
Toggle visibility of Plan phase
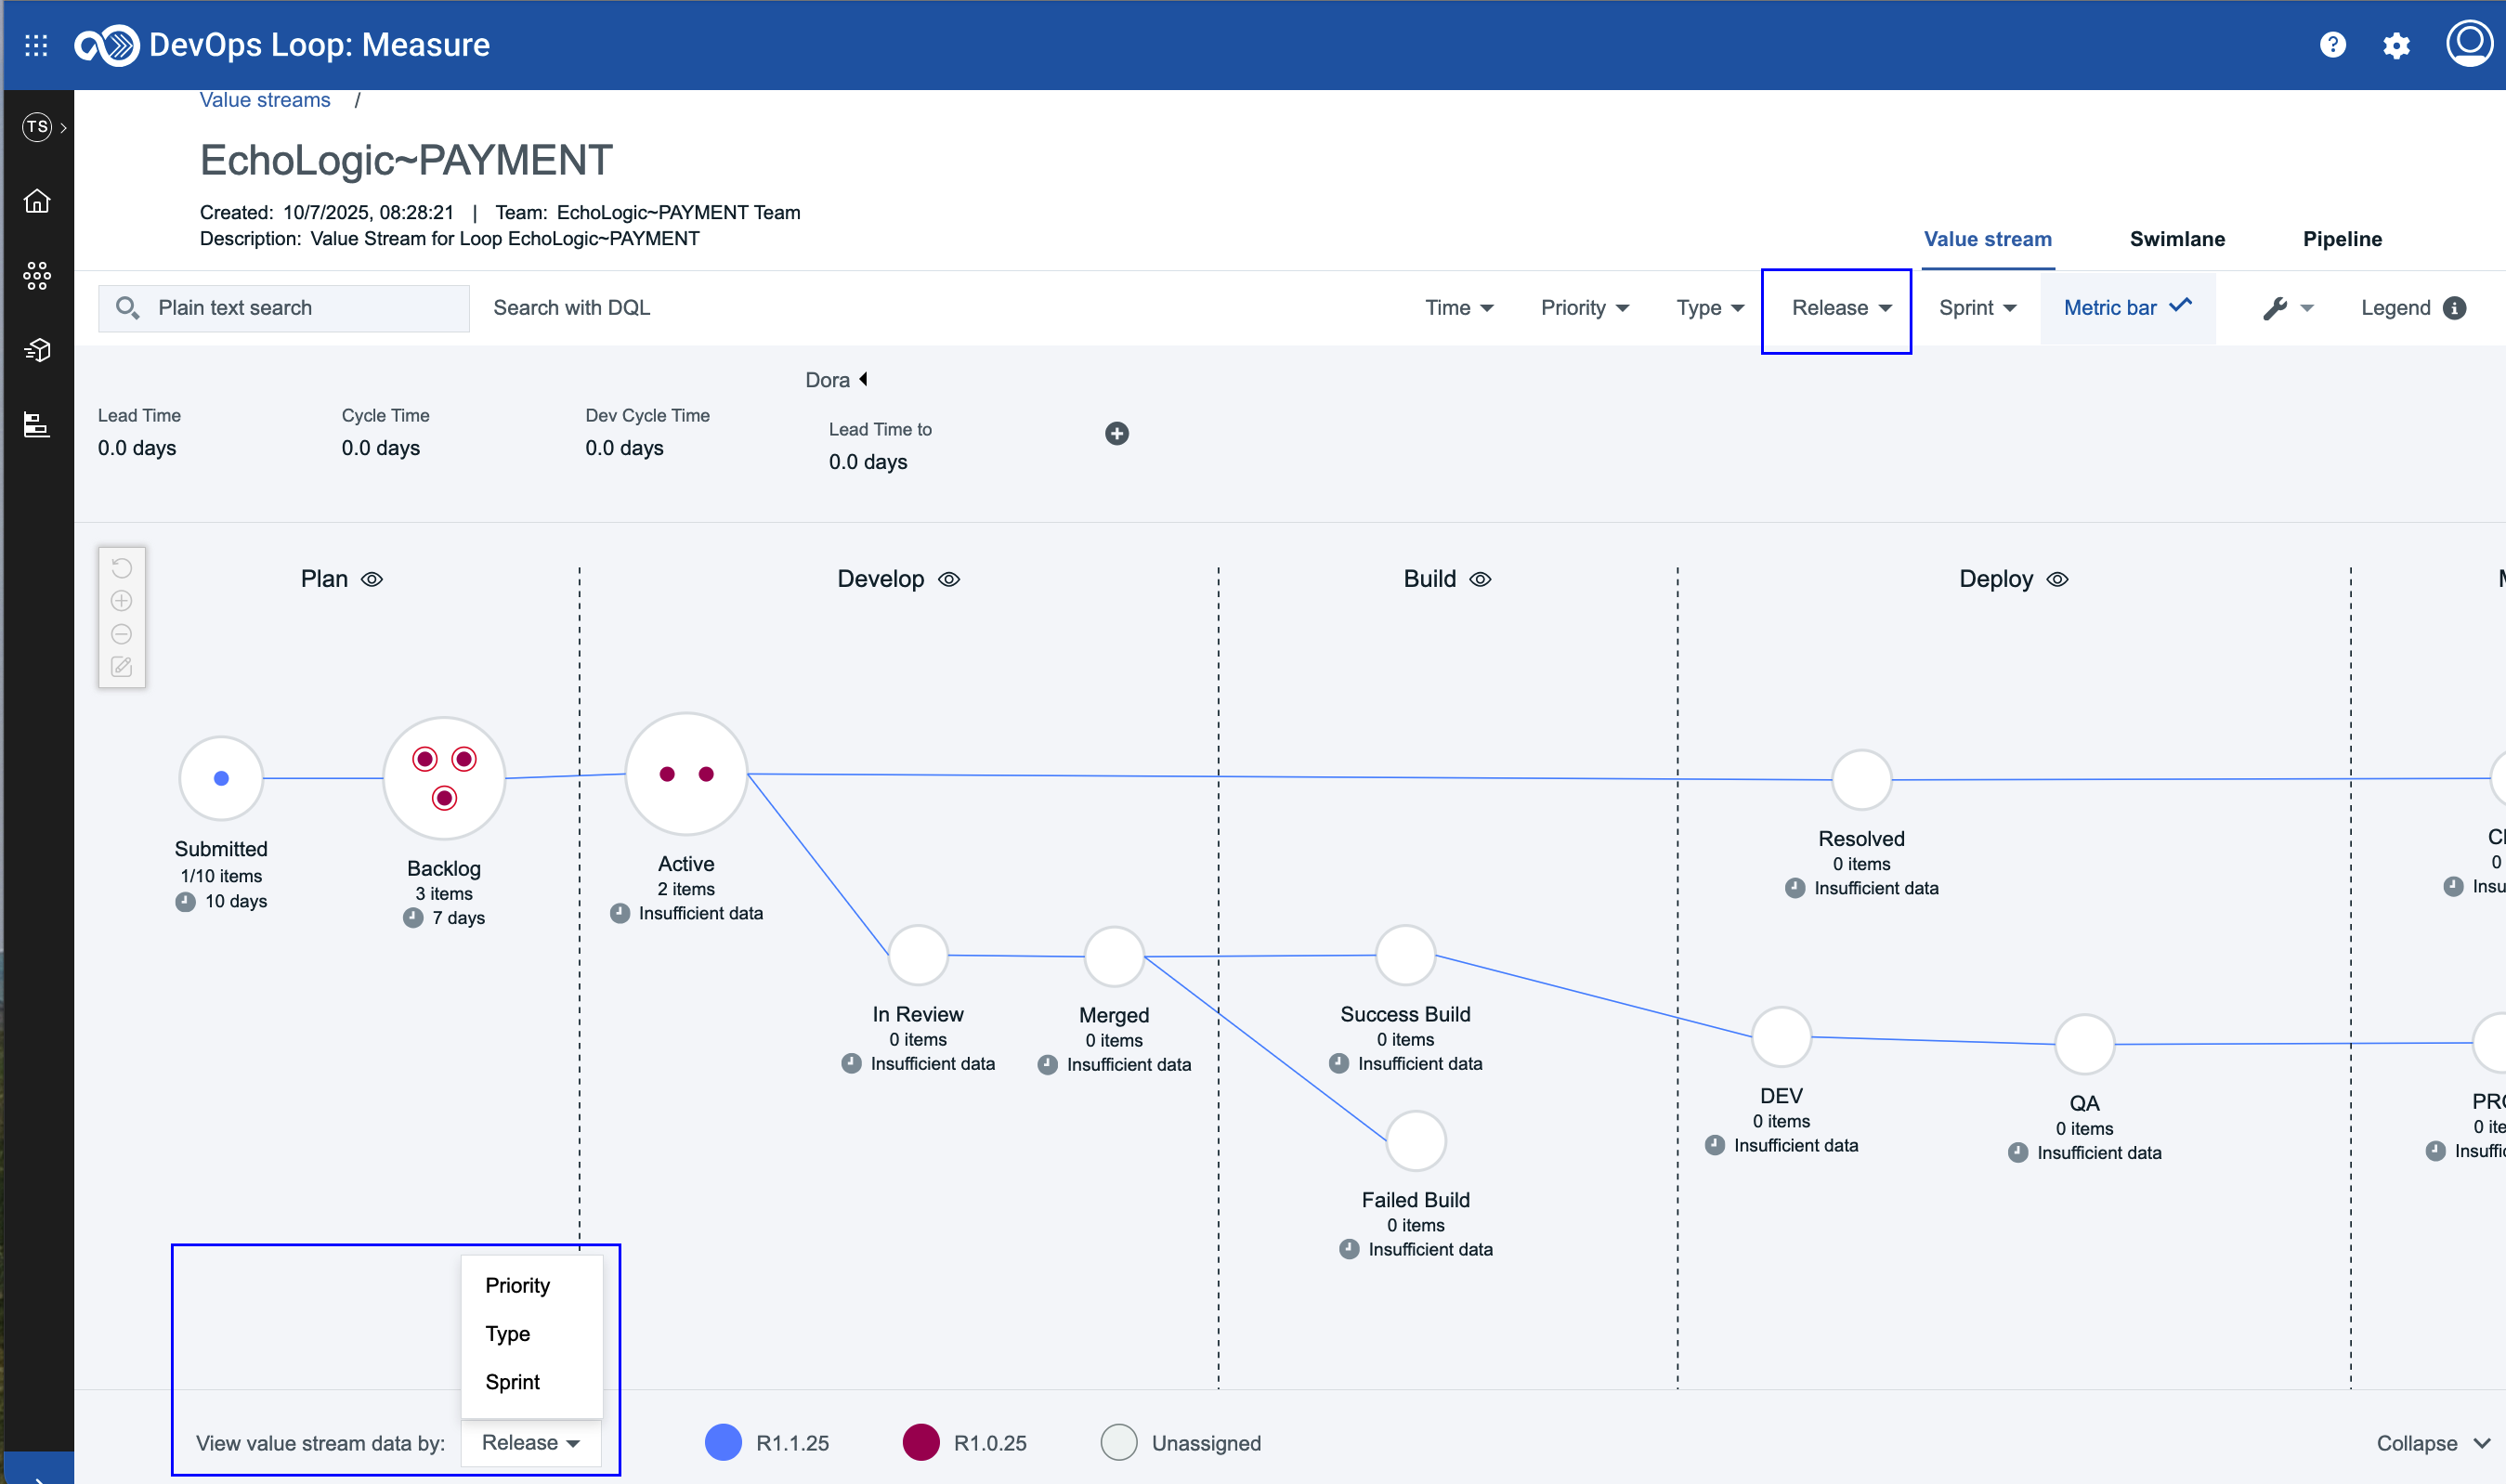point(372,579)
